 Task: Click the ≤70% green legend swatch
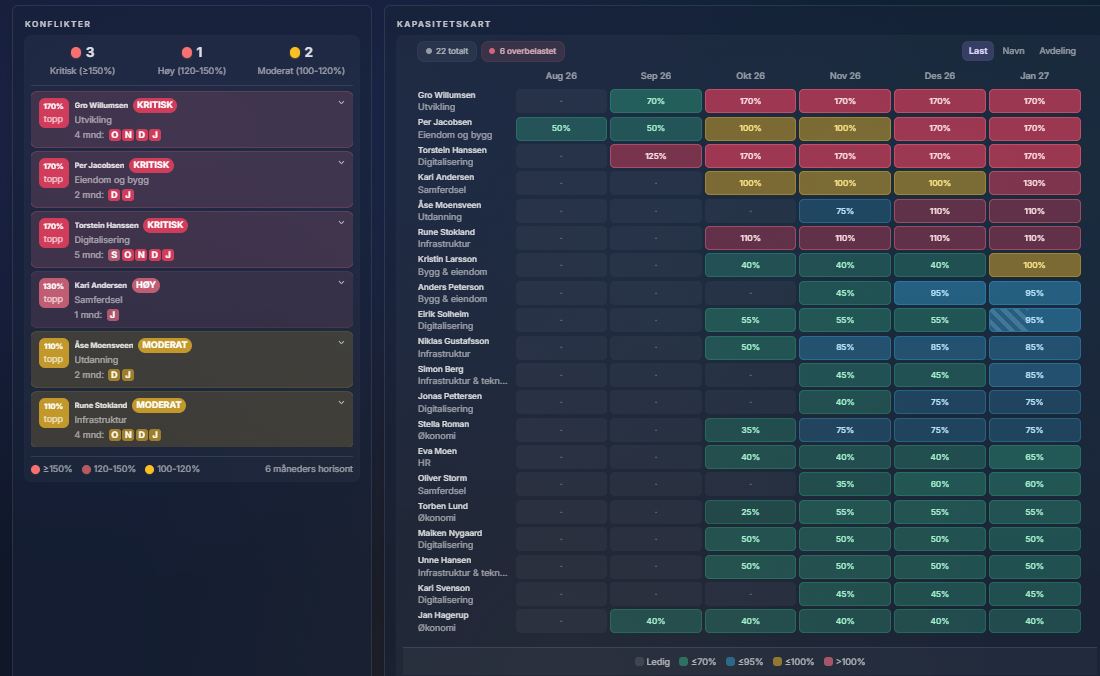[683, 661]
